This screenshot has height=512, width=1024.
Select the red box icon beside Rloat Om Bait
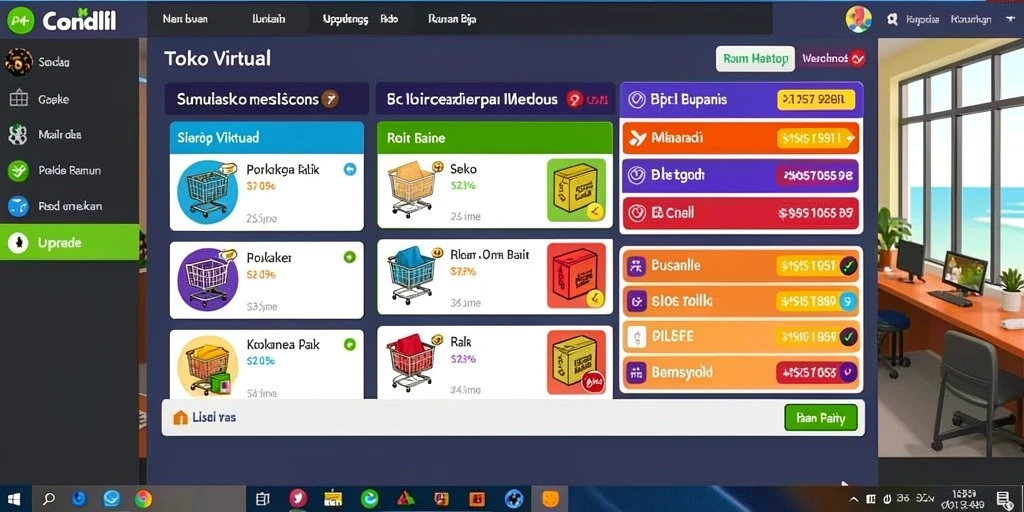pyautogui.click(x=575, y=276)
